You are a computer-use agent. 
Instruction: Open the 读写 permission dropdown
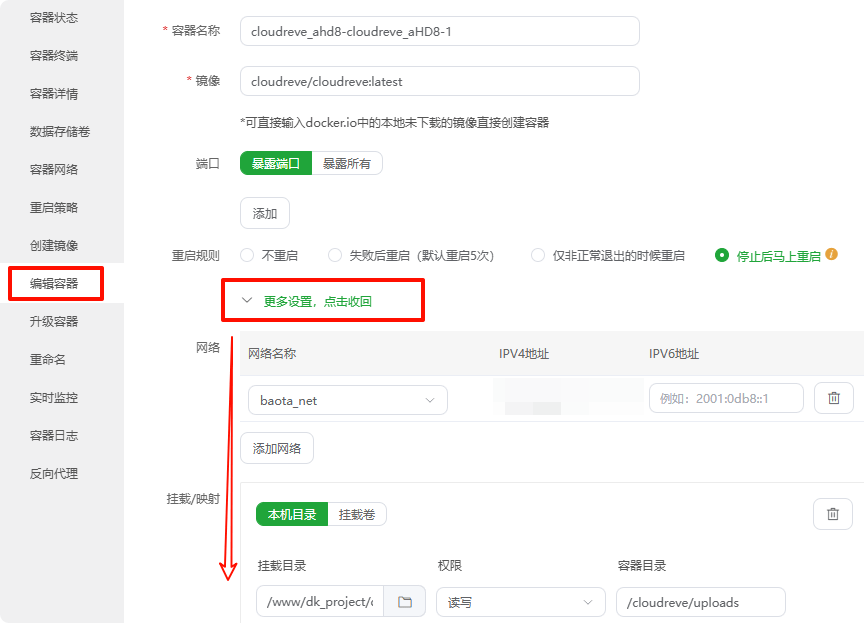520,602
